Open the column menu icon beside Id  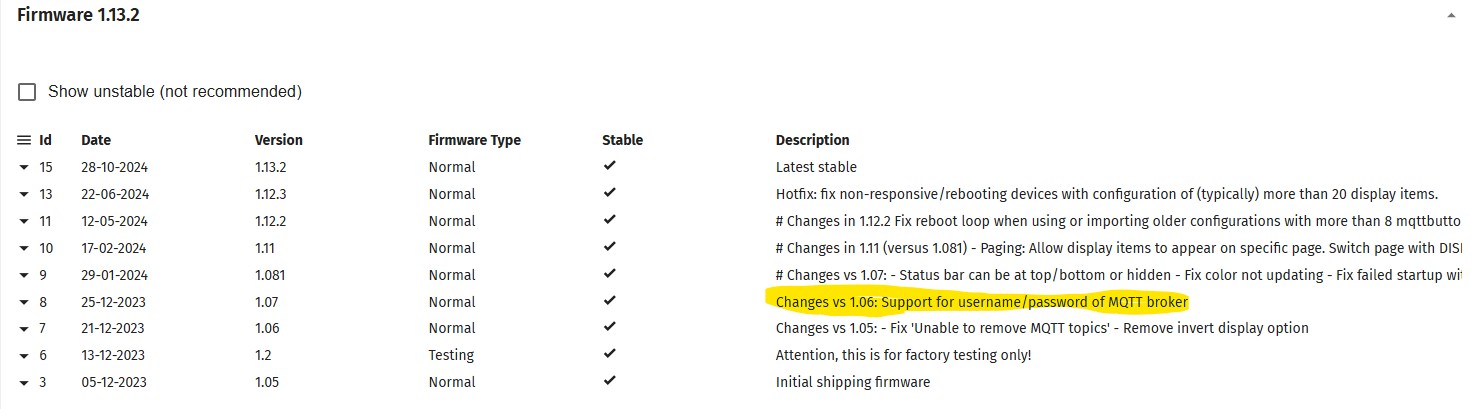point(25,140)
